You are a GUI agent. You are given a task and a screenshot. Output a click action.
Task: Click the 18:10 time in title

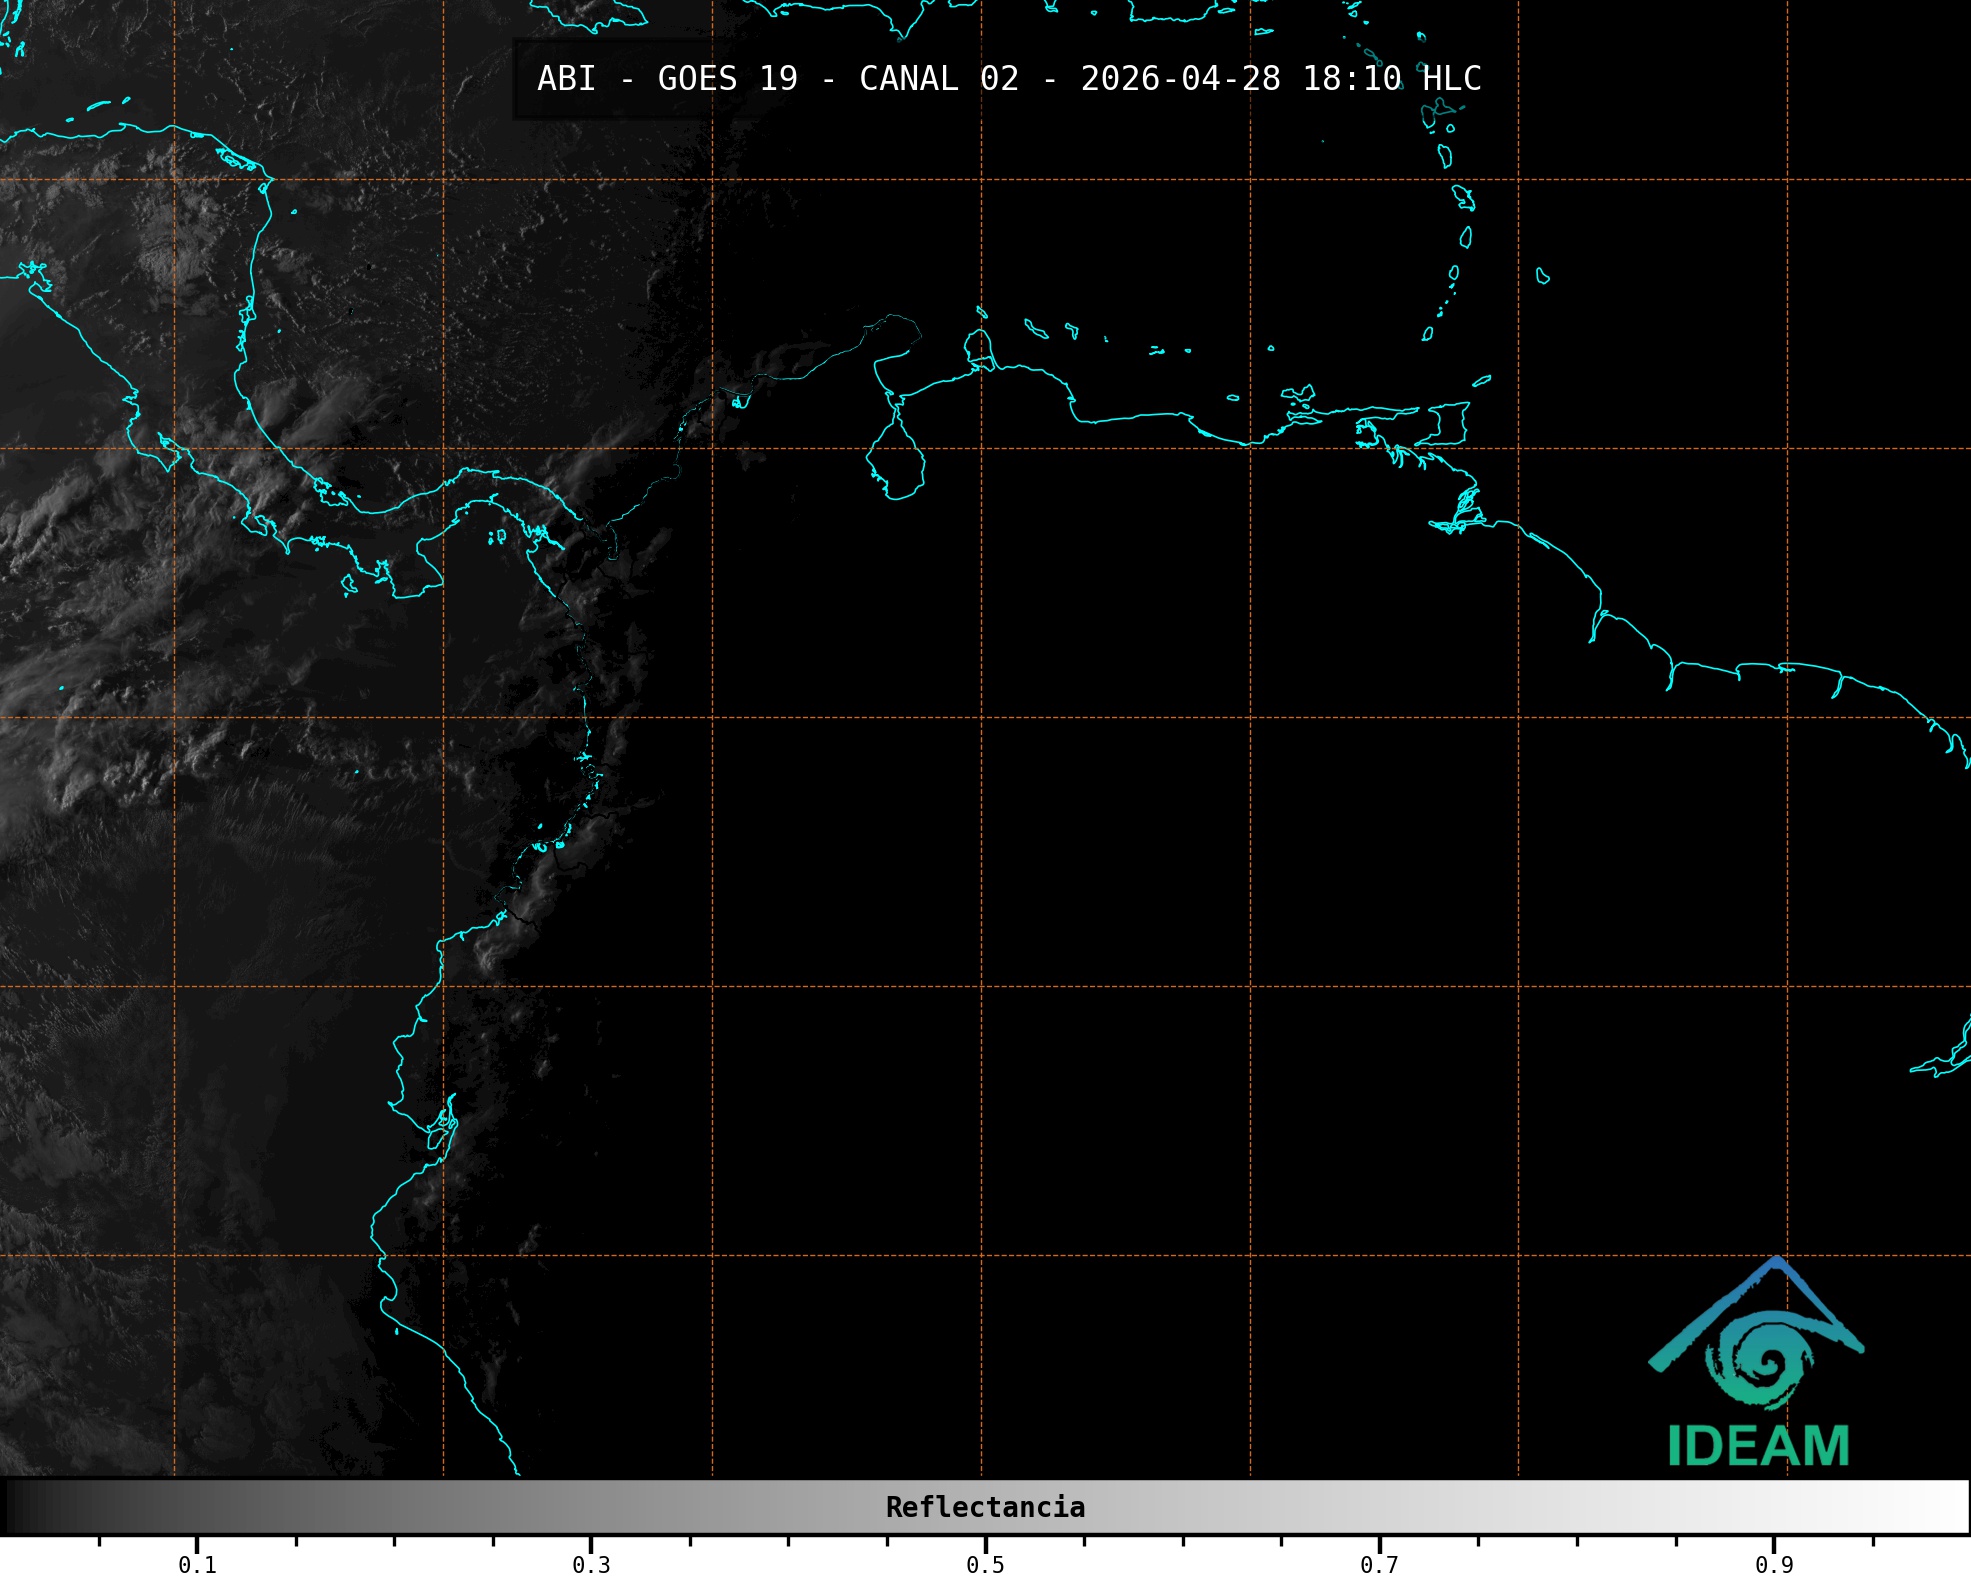click(x=1351, y=79)
